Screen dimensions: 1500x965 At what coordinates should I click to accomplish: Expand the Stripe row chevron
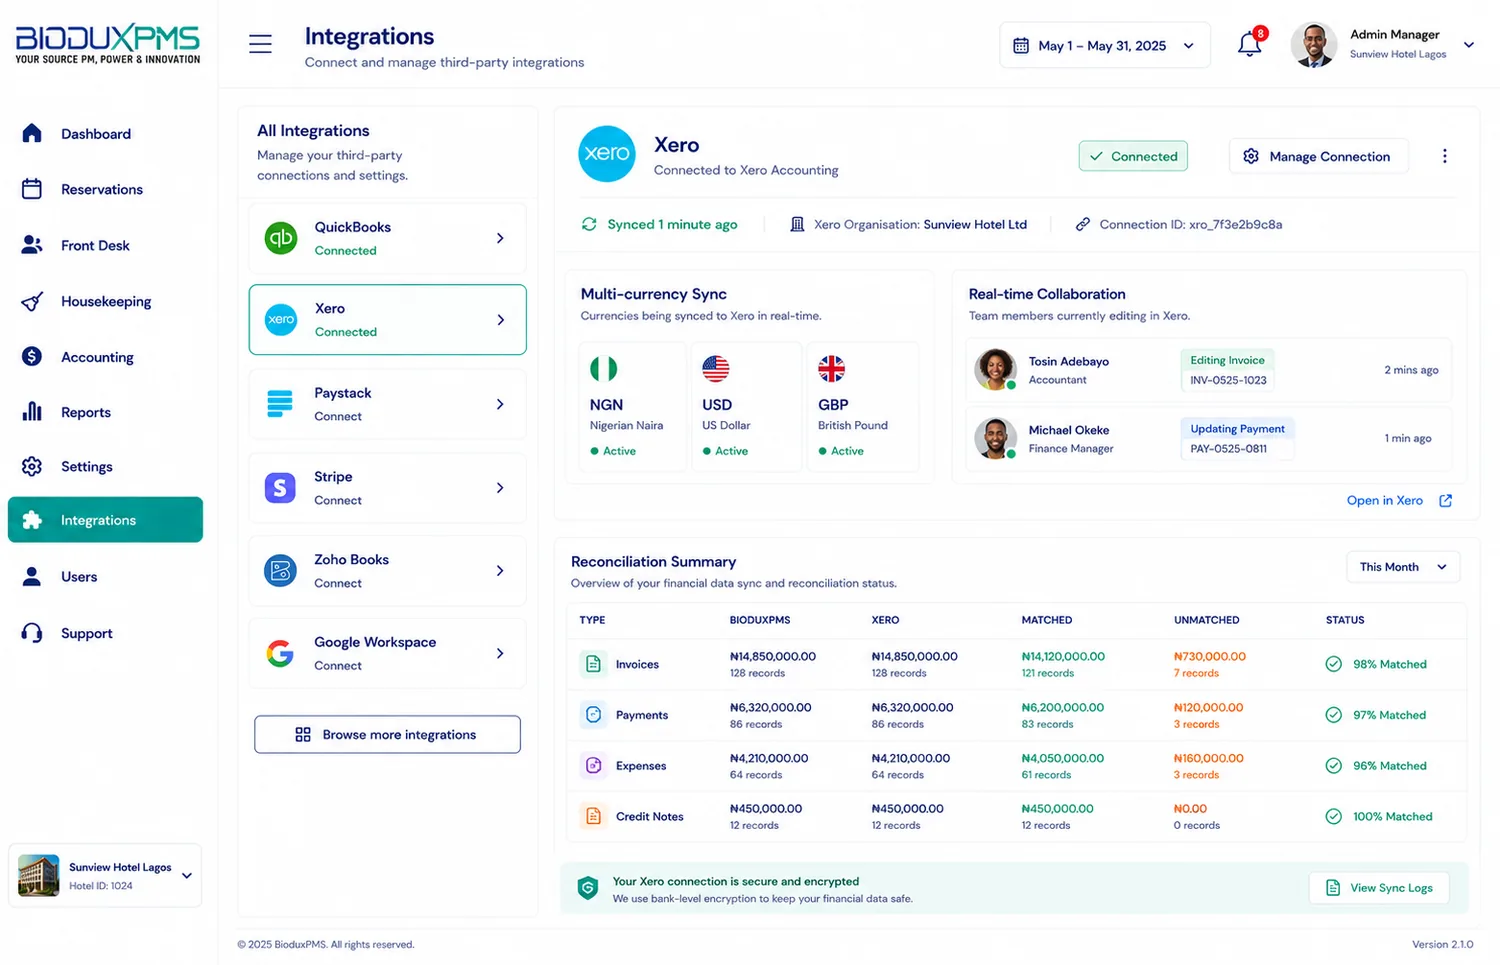500,488
